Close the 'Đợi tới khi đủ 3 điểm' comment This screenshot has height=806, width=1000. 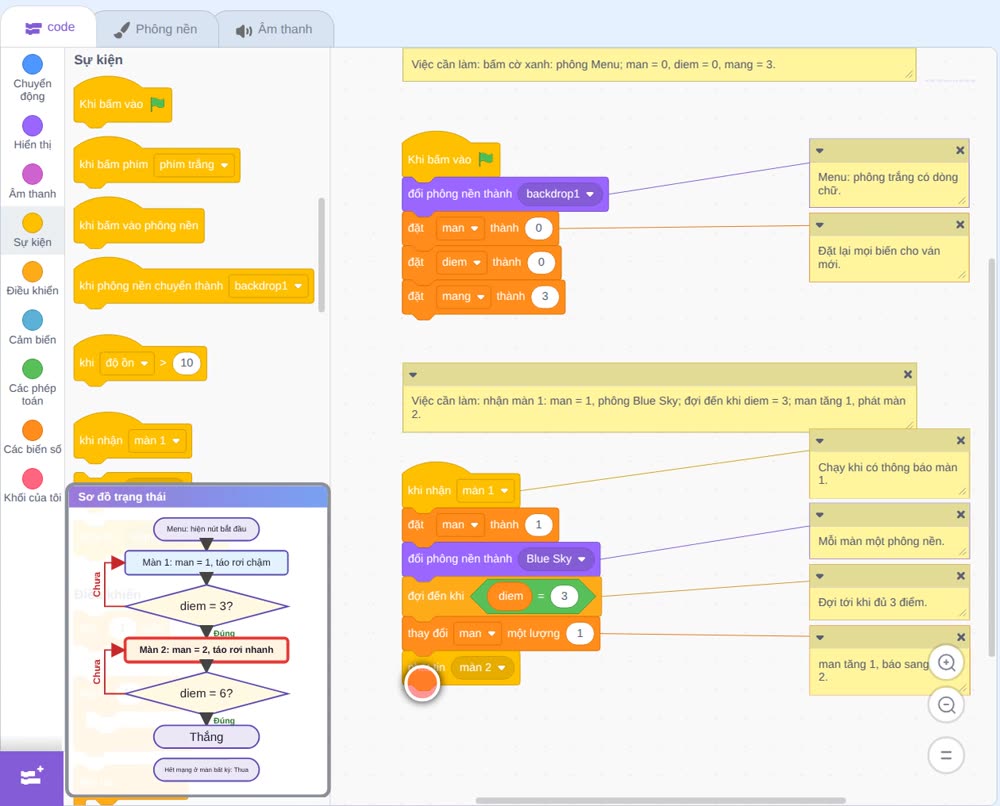pyautogui.click(x=960, y=576)
